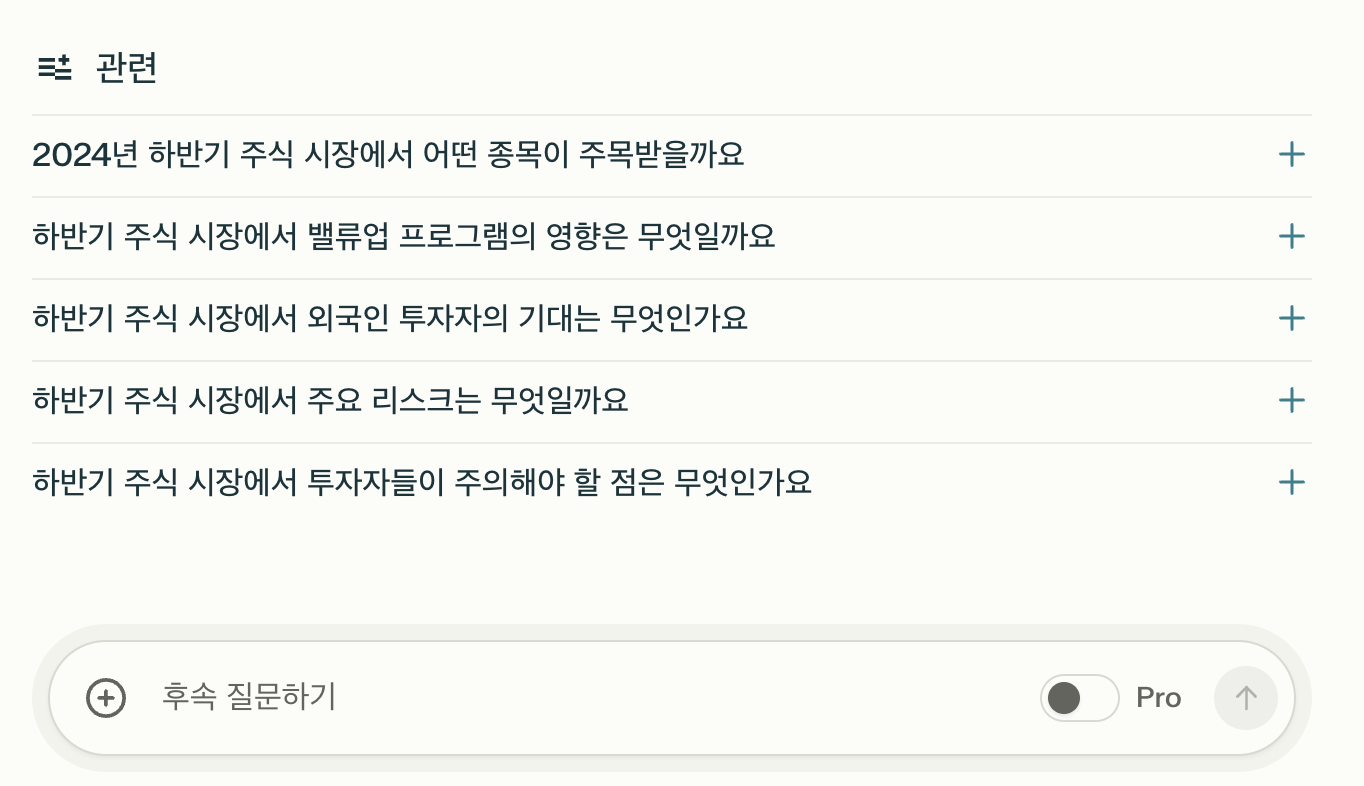Image resolution: width=1364 pixels, height=786 pixels.
Task: Click the plus icon for the 외국인 투자자 question
Action: click(x=1292, y=319)
